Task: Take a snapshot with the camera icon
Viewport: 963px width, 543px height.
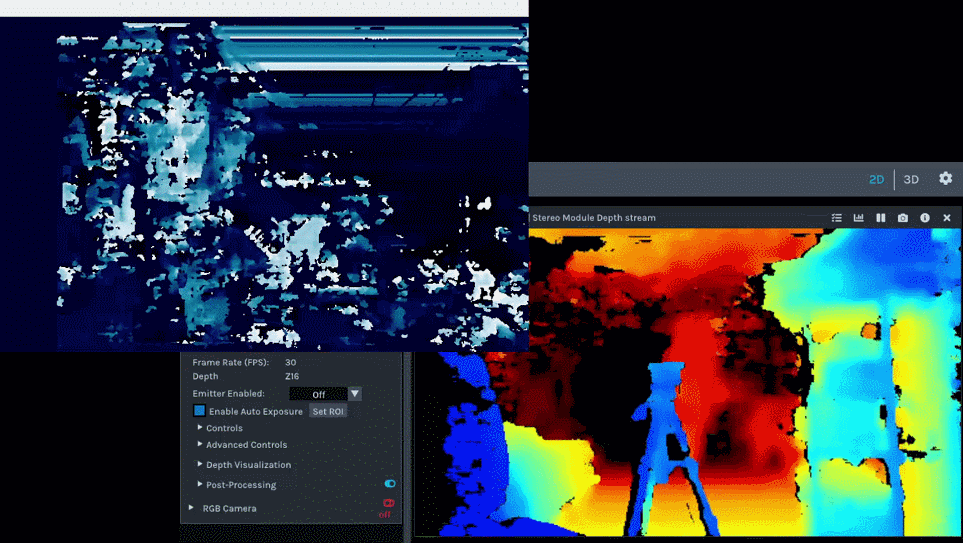Action: [x=903, y=218]
